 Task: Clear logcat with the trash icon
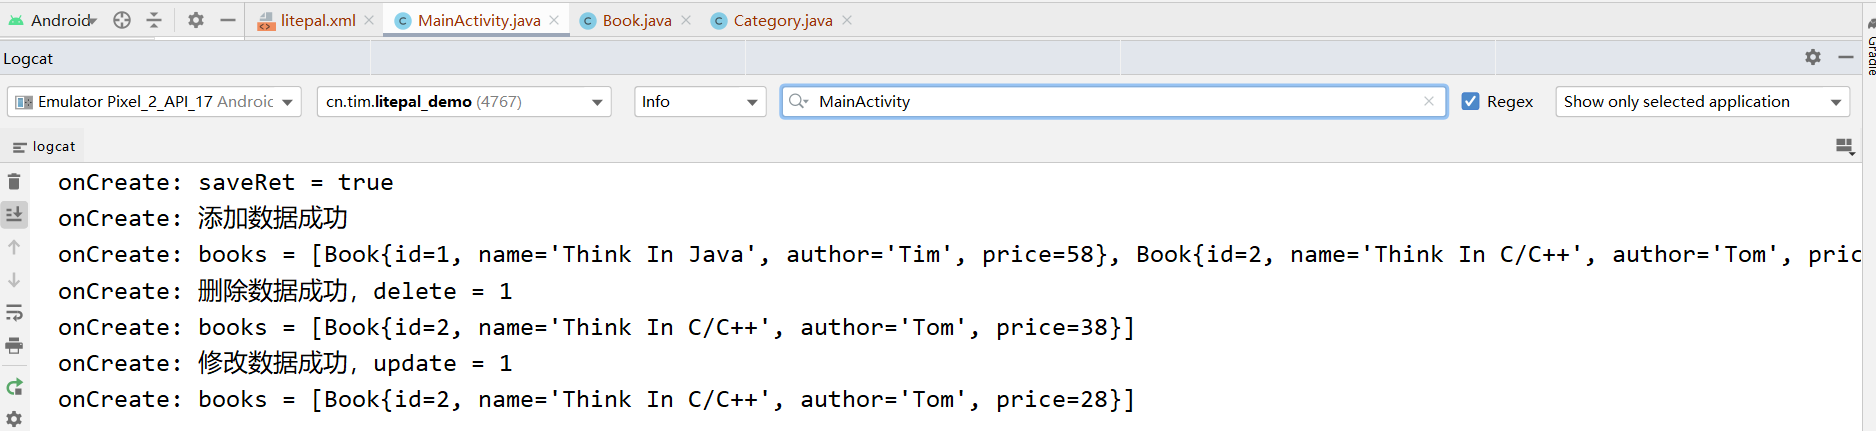(x=14, y=182)
